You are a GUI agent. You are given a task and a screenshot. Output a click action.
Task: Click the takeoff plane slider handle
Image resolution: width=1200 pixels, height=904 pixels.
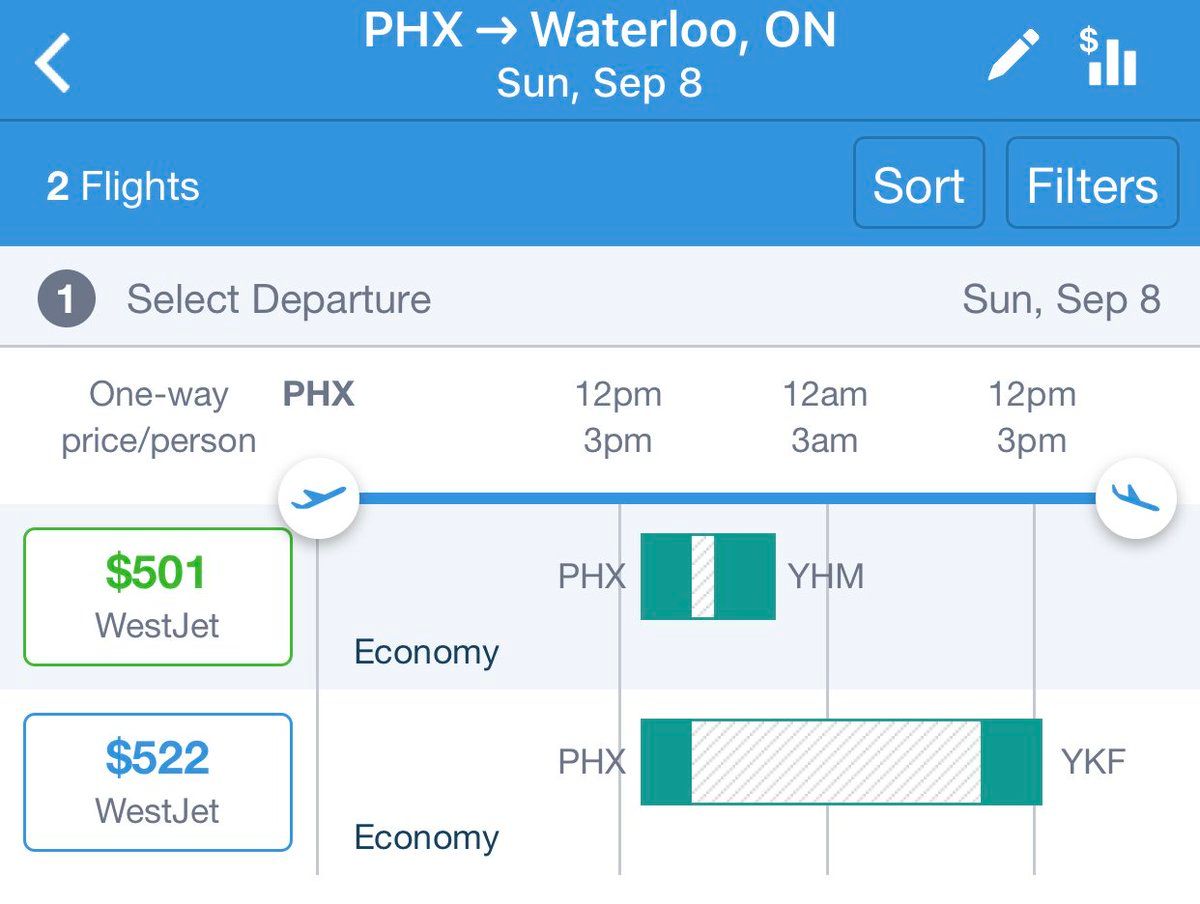point(318,497)
